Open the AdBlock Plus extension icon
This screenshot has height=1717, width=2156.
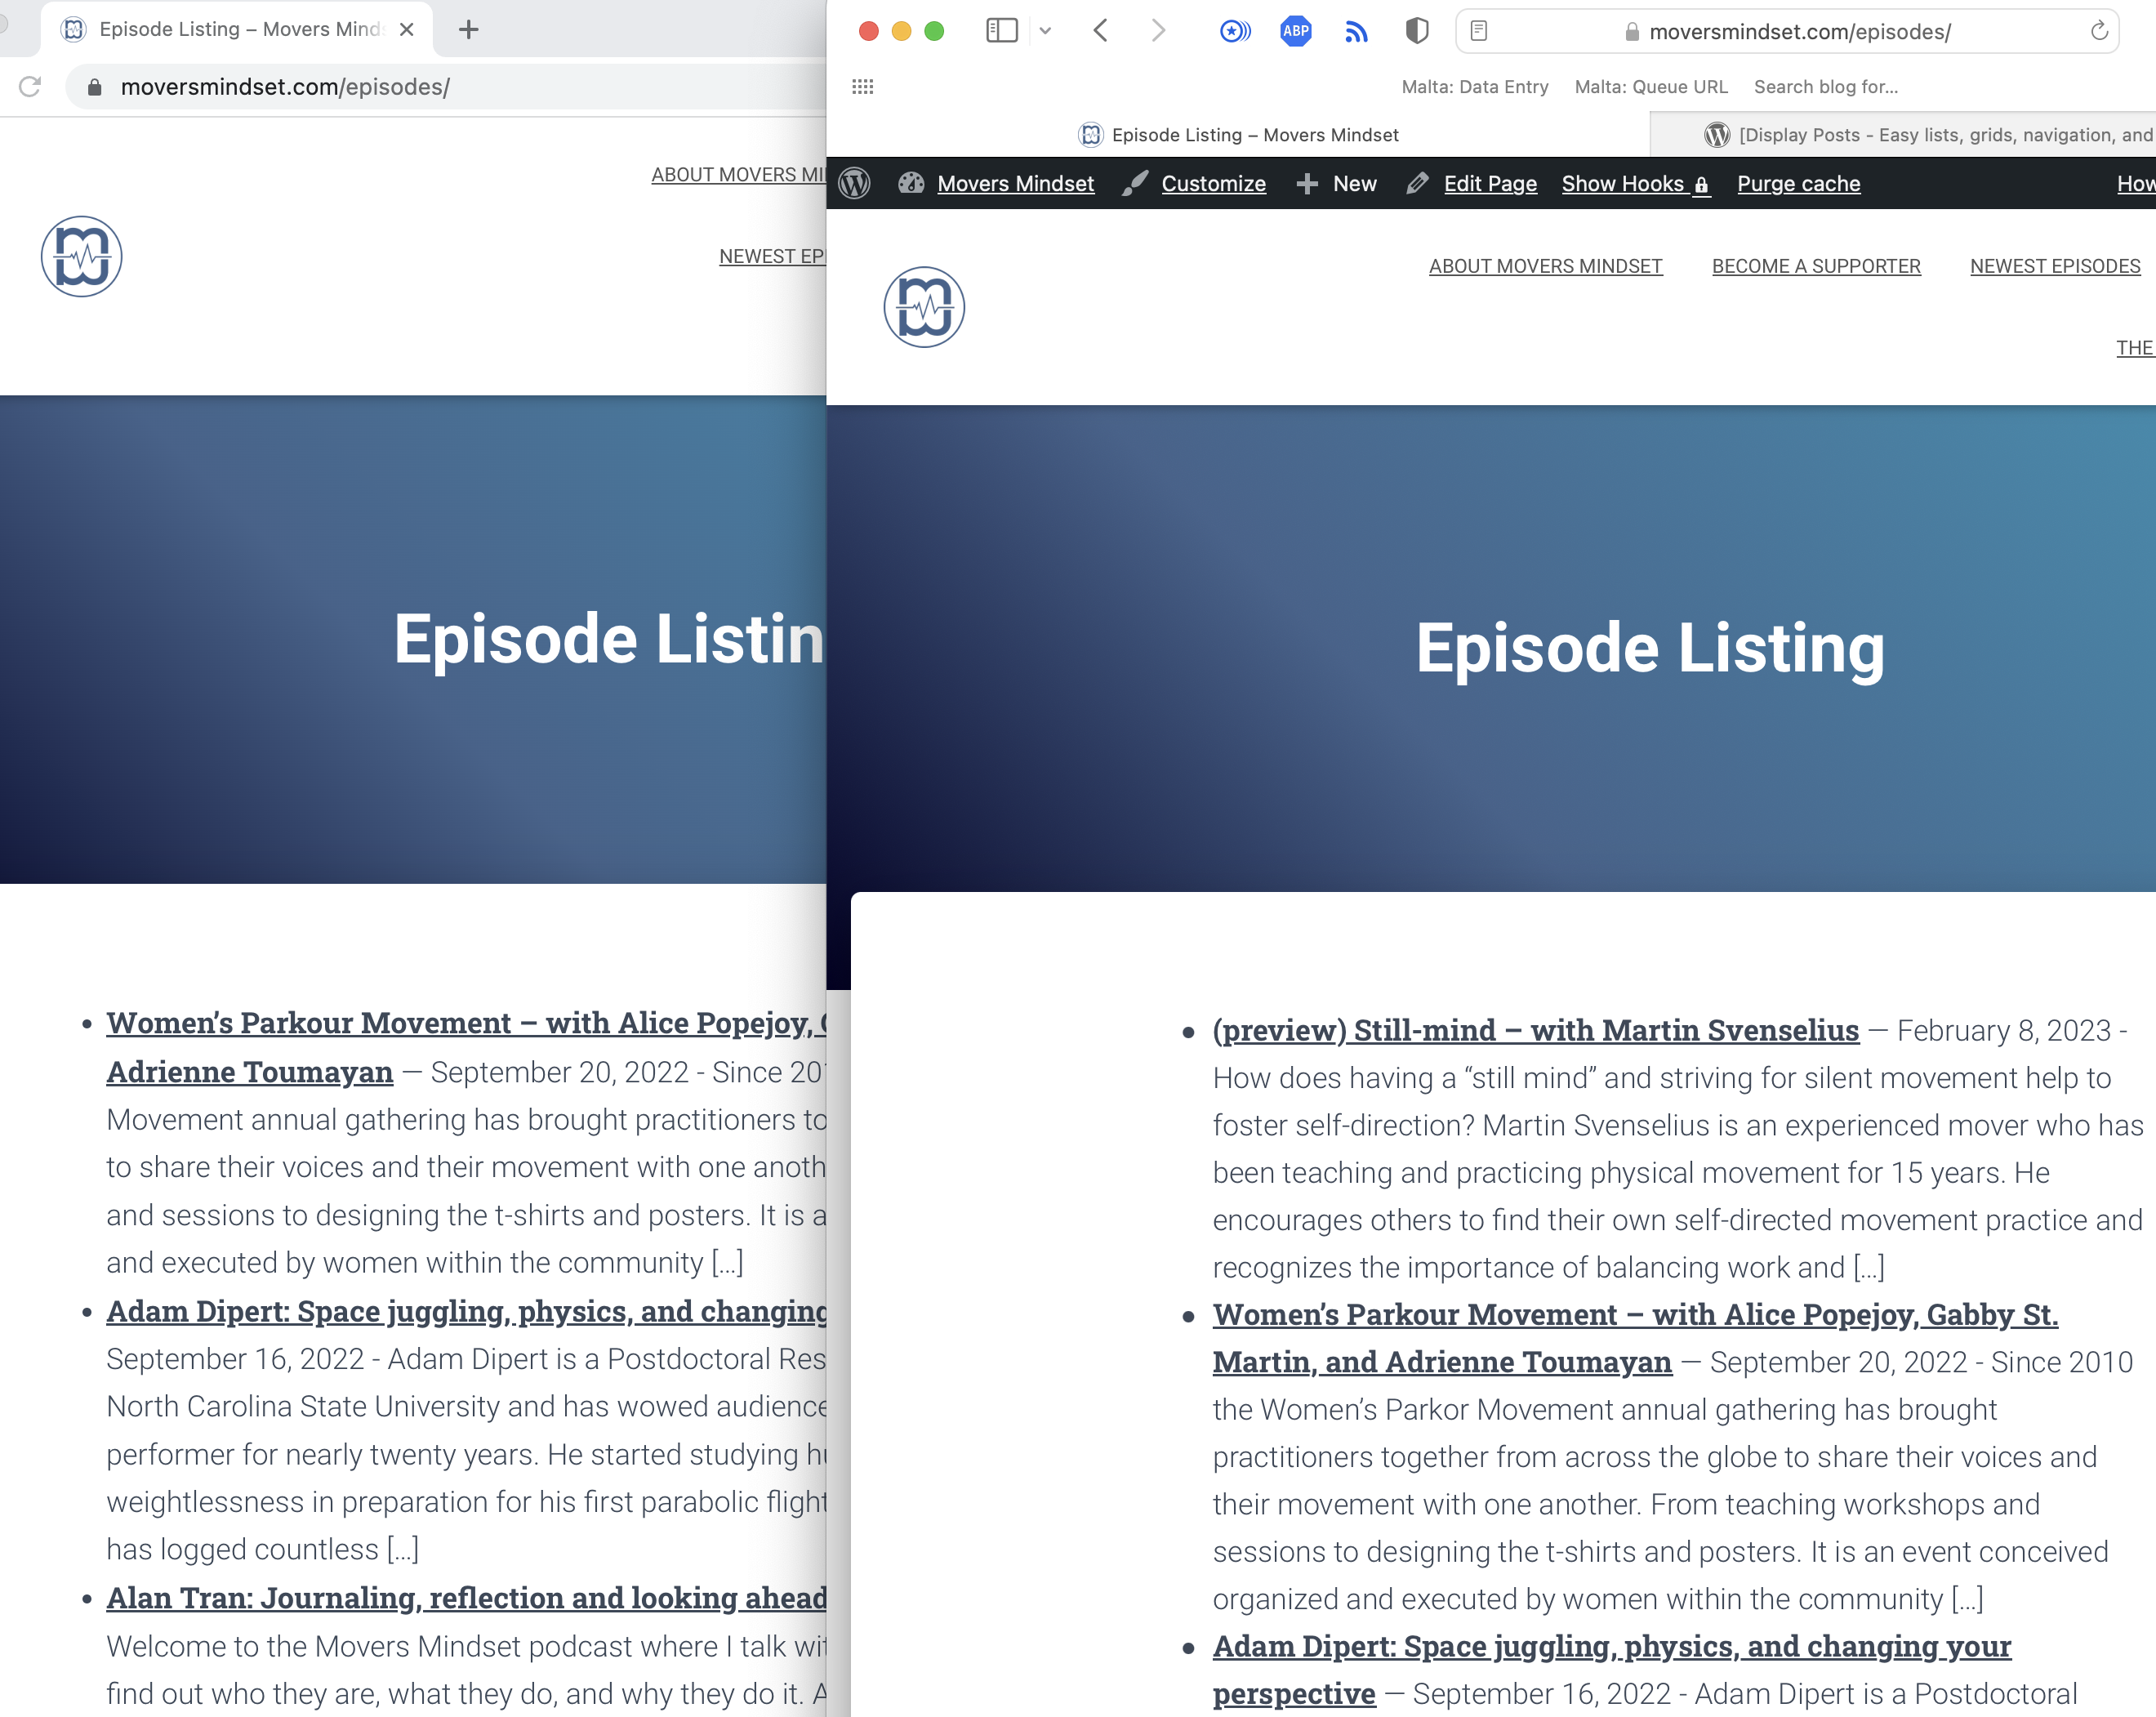click(1295, 31)
